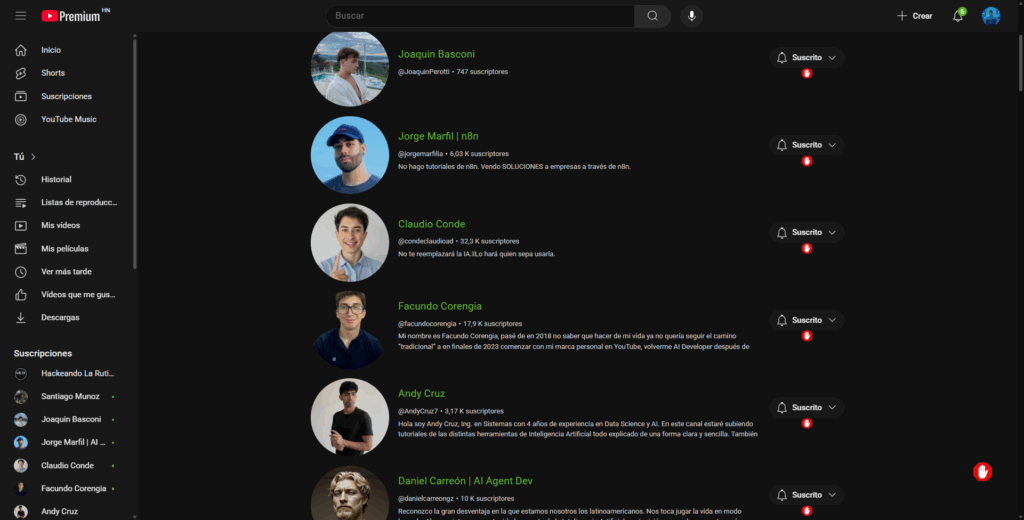Expand Suscrito dropdown for Facundo Corengia
This screenshot has width=1024, height=520.
pos(832,320)
